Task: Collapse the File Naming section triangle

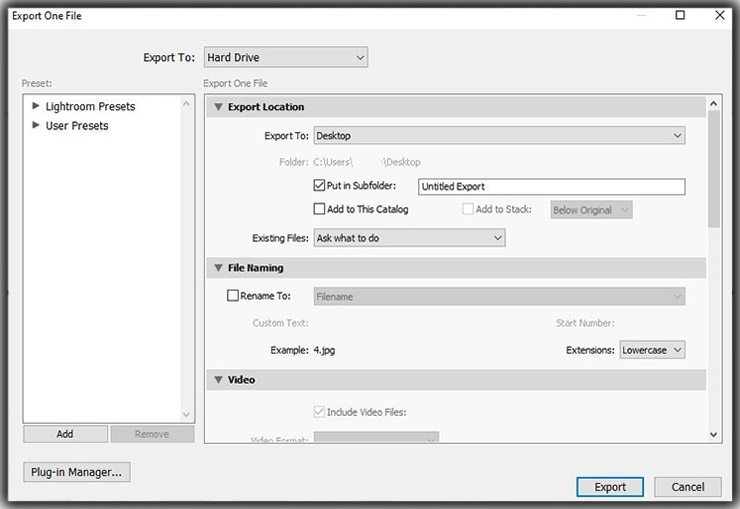Action: pyautogui.click(x=218, y=268)
